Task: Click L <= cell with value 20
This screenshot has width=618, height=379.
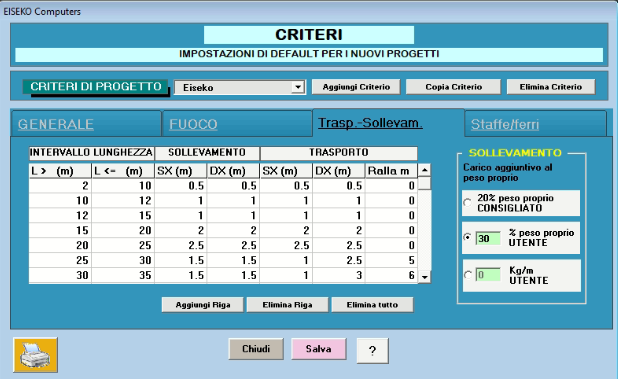Action: coord(123,230)
